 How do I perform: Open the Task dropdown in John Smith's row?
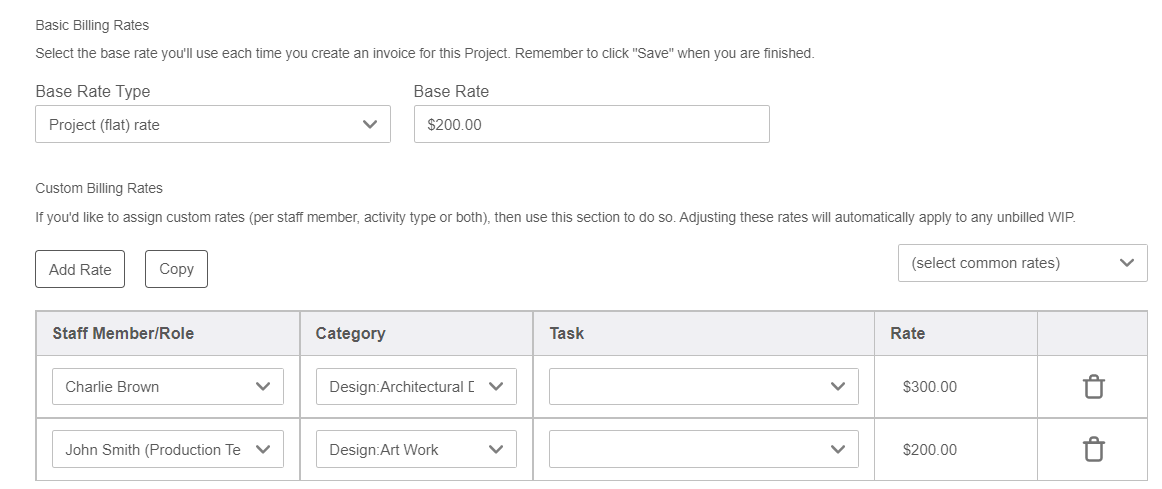(703, 450)
